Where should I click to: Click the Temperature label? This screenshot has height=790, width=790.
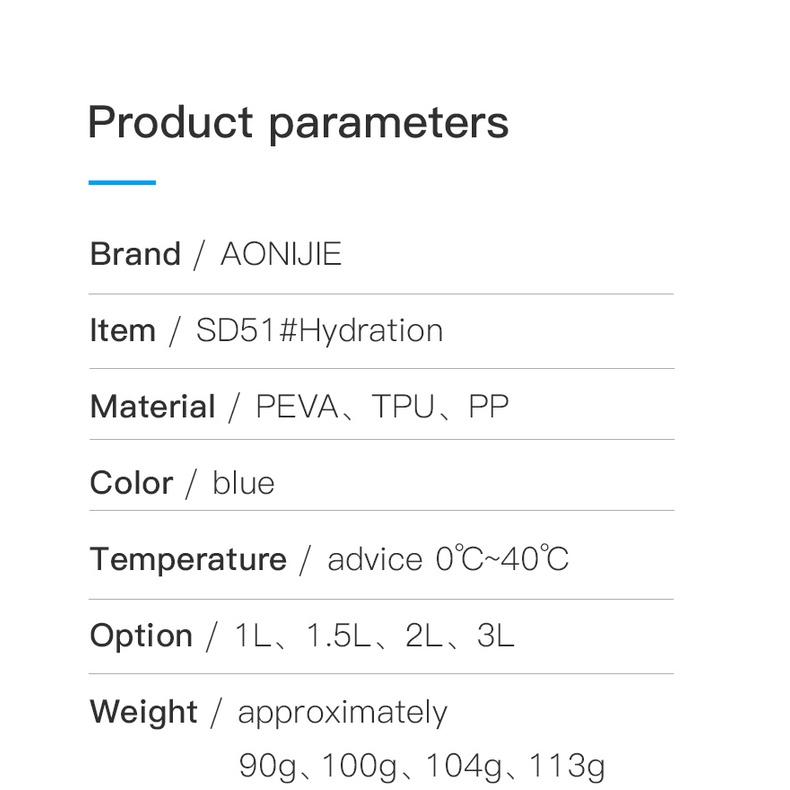pyautogui.click(x=188, y=560)
